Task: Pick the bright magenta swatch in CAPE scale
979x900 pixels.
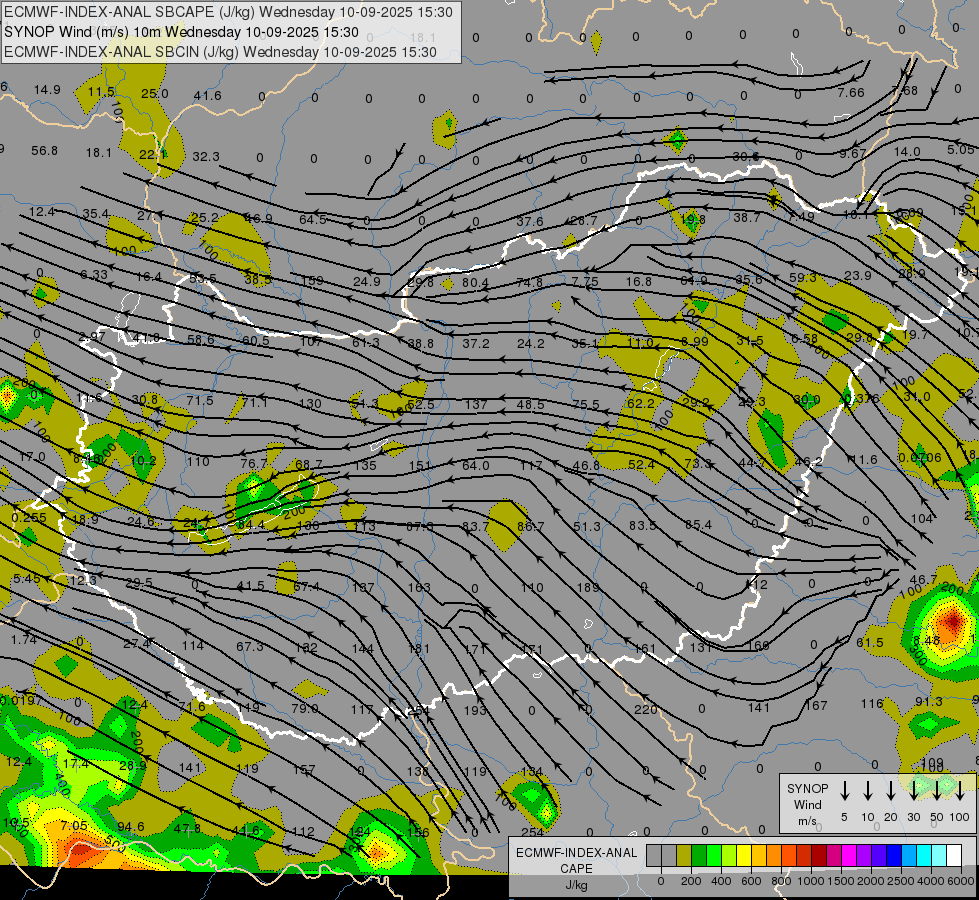Action: (x=849, y=855)
